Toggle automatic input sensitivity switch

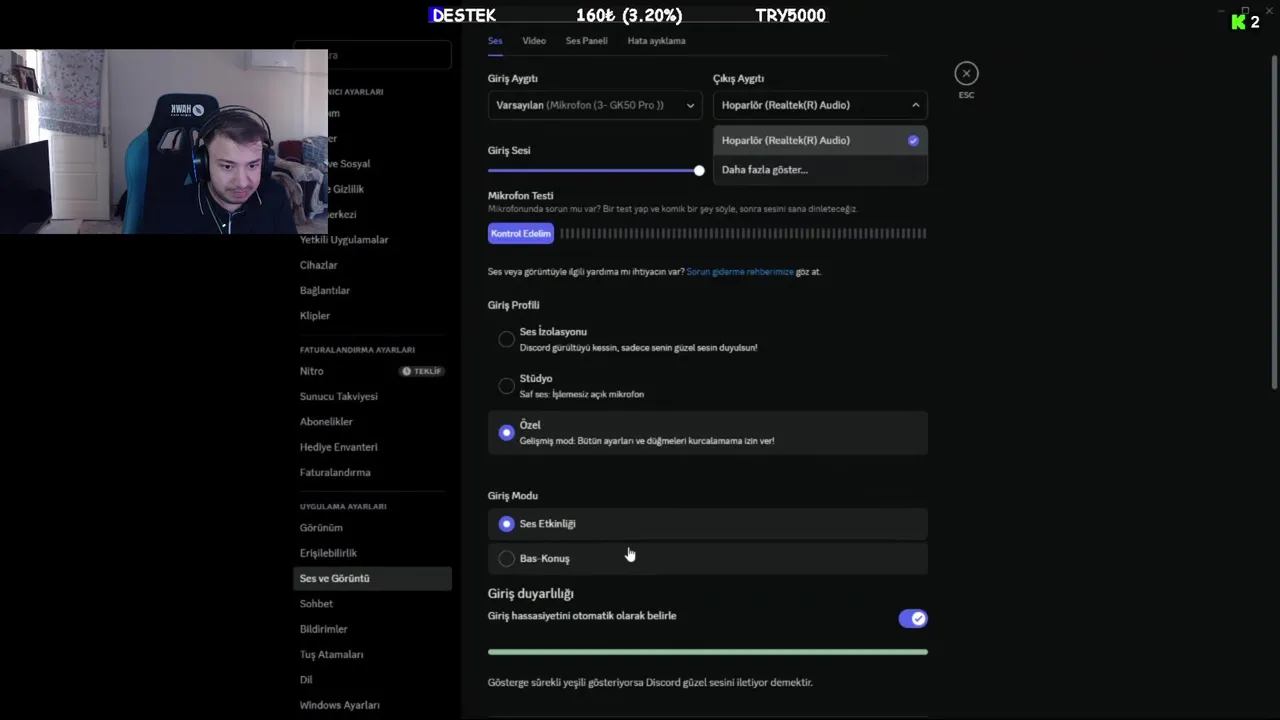point(913,619)
